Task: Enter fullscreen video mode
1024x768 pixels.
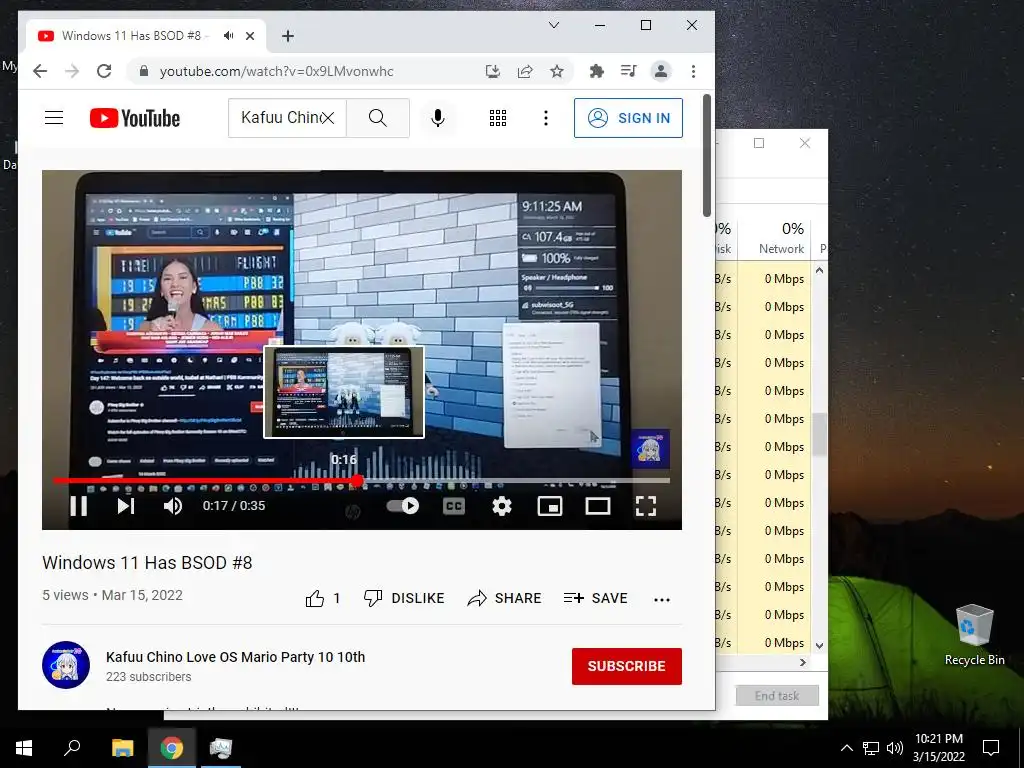Action: [x=646, y=506]
